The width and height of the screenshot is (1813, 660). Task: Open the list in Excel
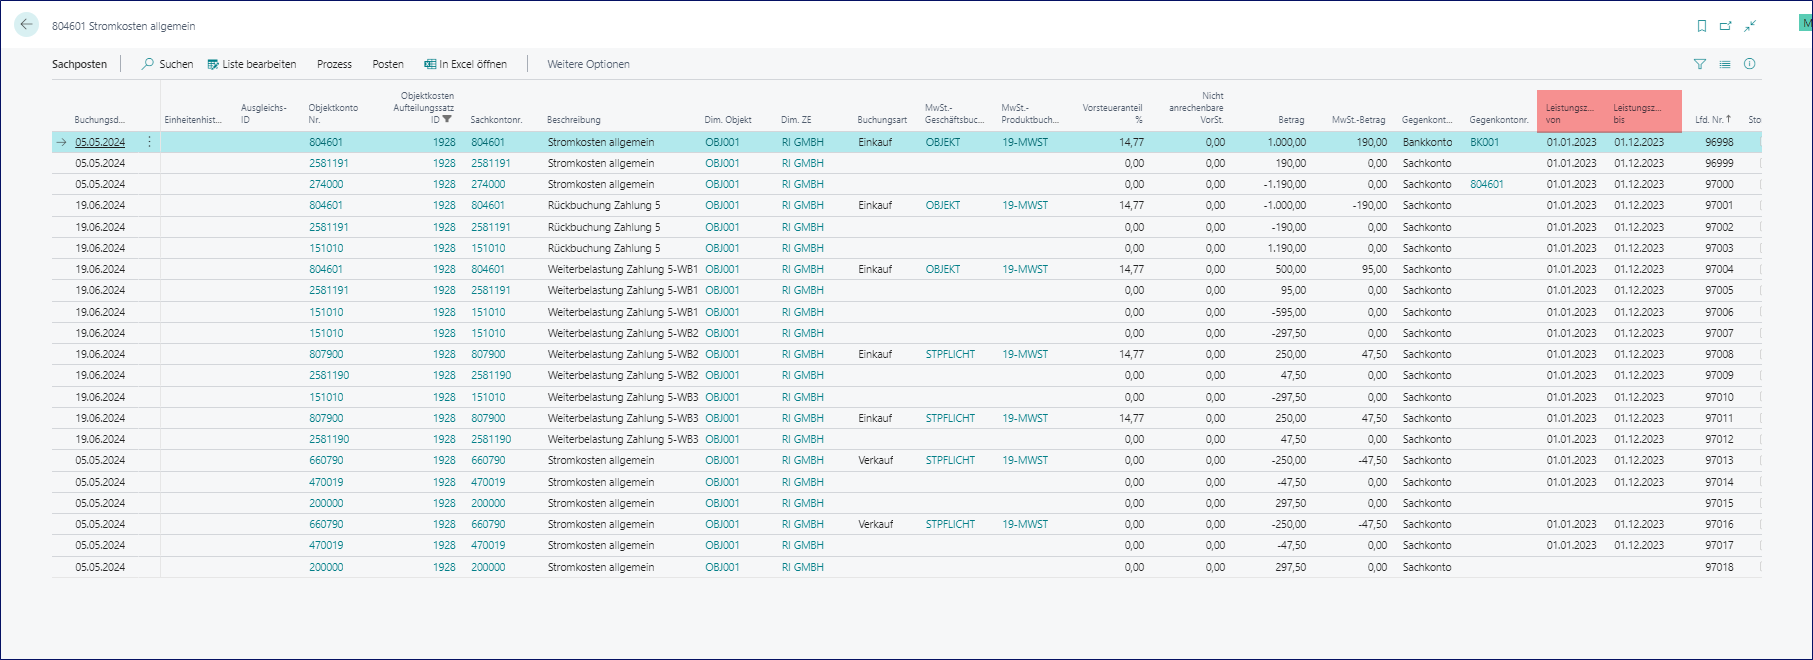click(x=465, y=64)
